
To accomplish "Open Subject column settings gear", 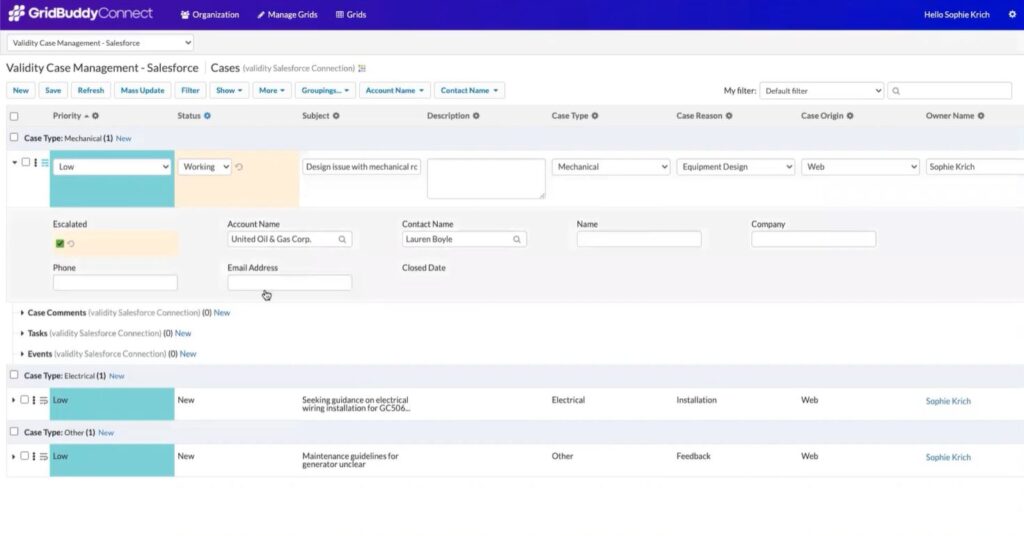I will click(336, 116).
